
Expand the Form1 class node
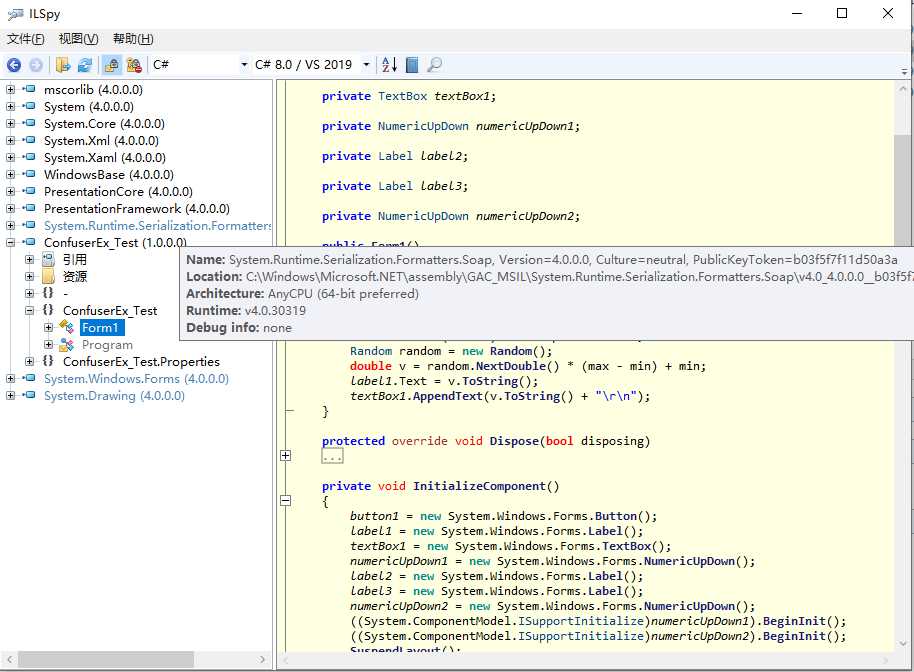(49, 328)
